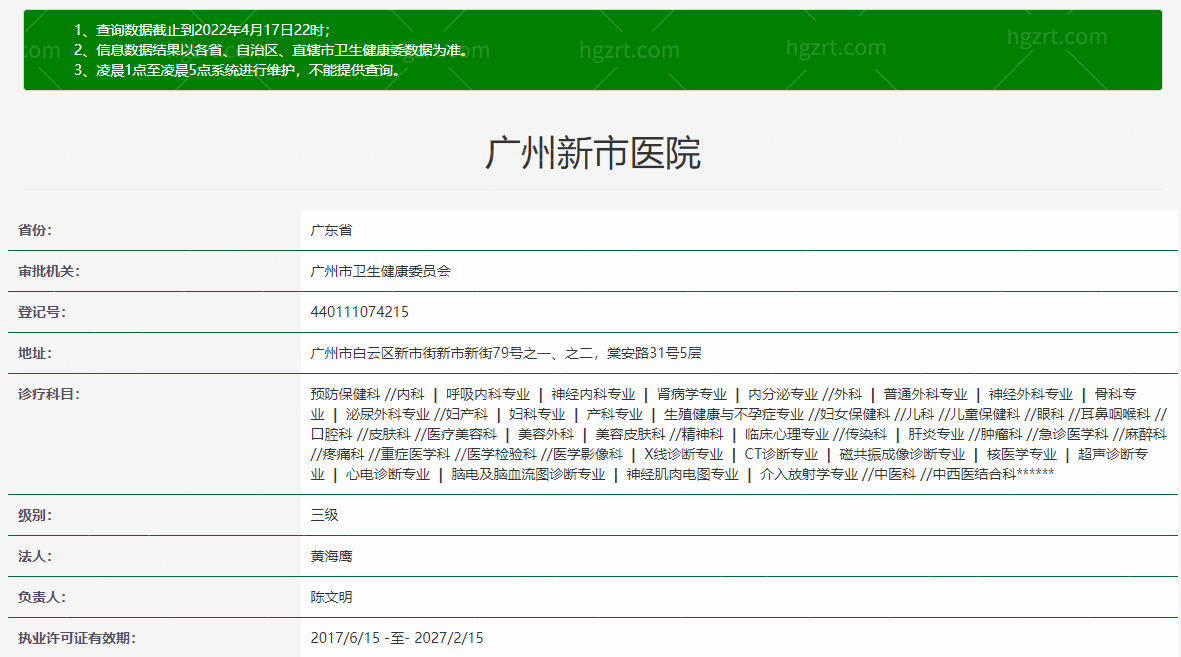The image size is (1181, 657).
Task: Click the registration number 440111074215
Action: (359, 312)
